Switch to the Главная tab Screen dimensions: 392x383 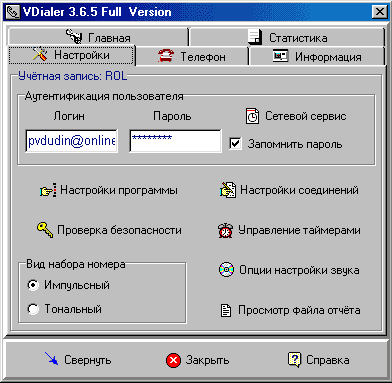tap(98, 37)
